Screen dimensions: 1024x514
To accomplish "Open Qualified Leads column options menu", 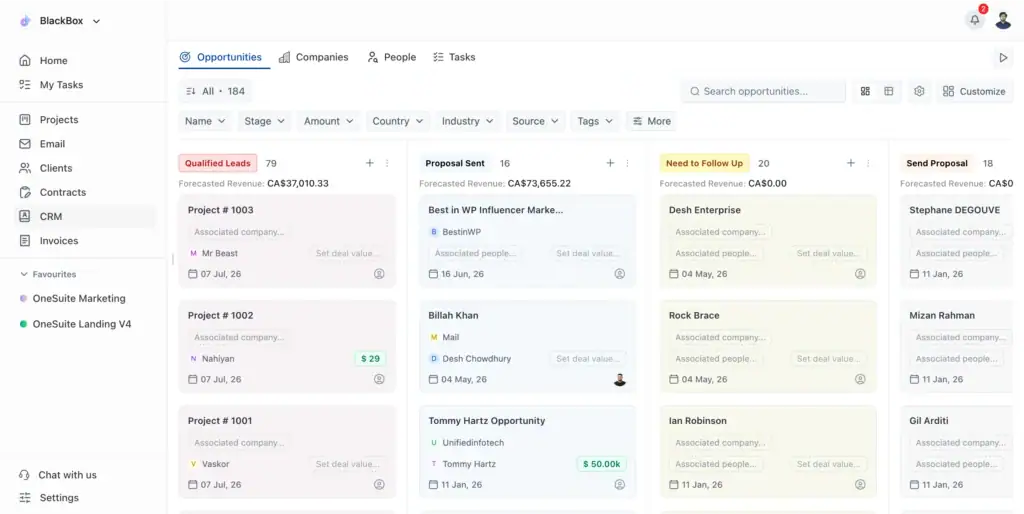I will click(387, 163).
